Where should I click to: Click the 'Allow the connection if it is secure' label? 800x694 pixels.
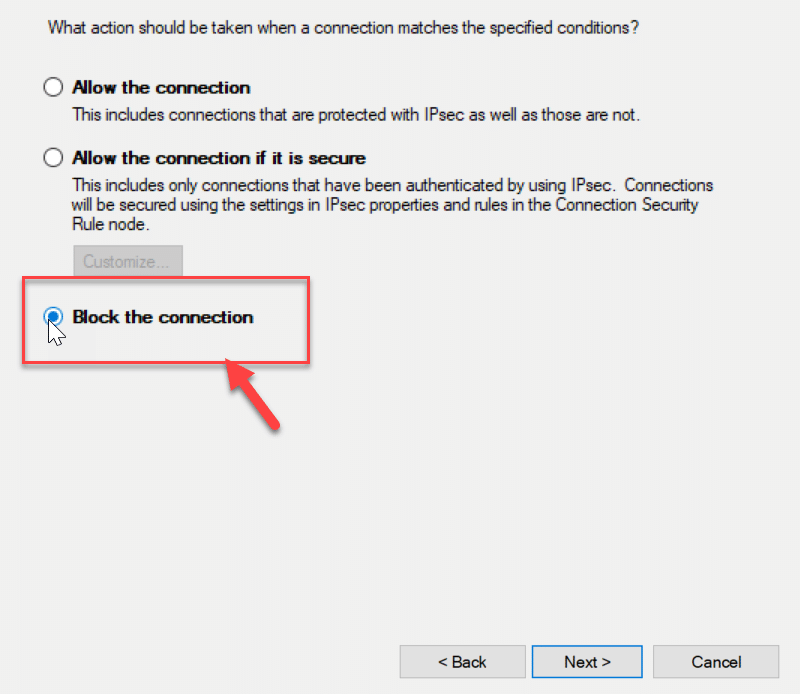pyautogui.click(x=219, y=158)
